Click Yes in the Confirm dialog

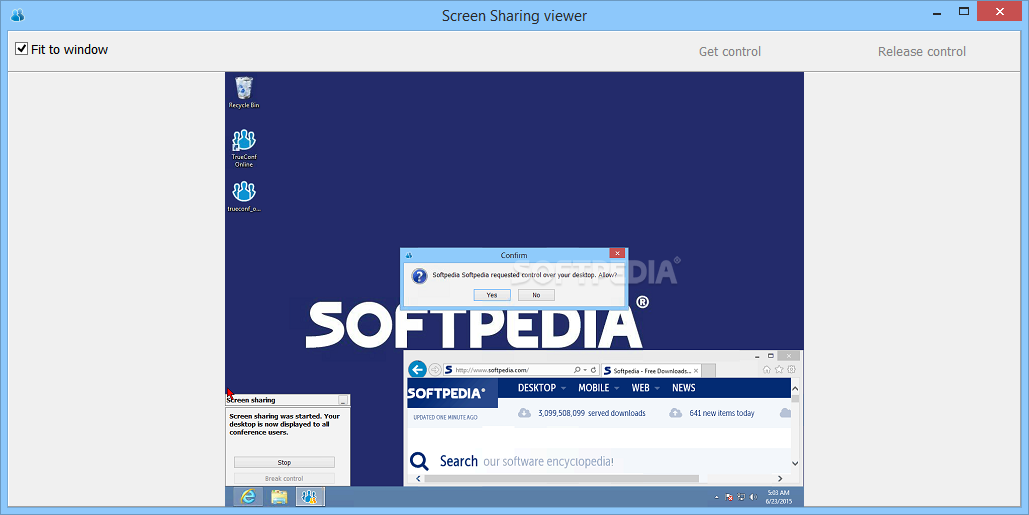pyautogui.click(x=492, y=295)
